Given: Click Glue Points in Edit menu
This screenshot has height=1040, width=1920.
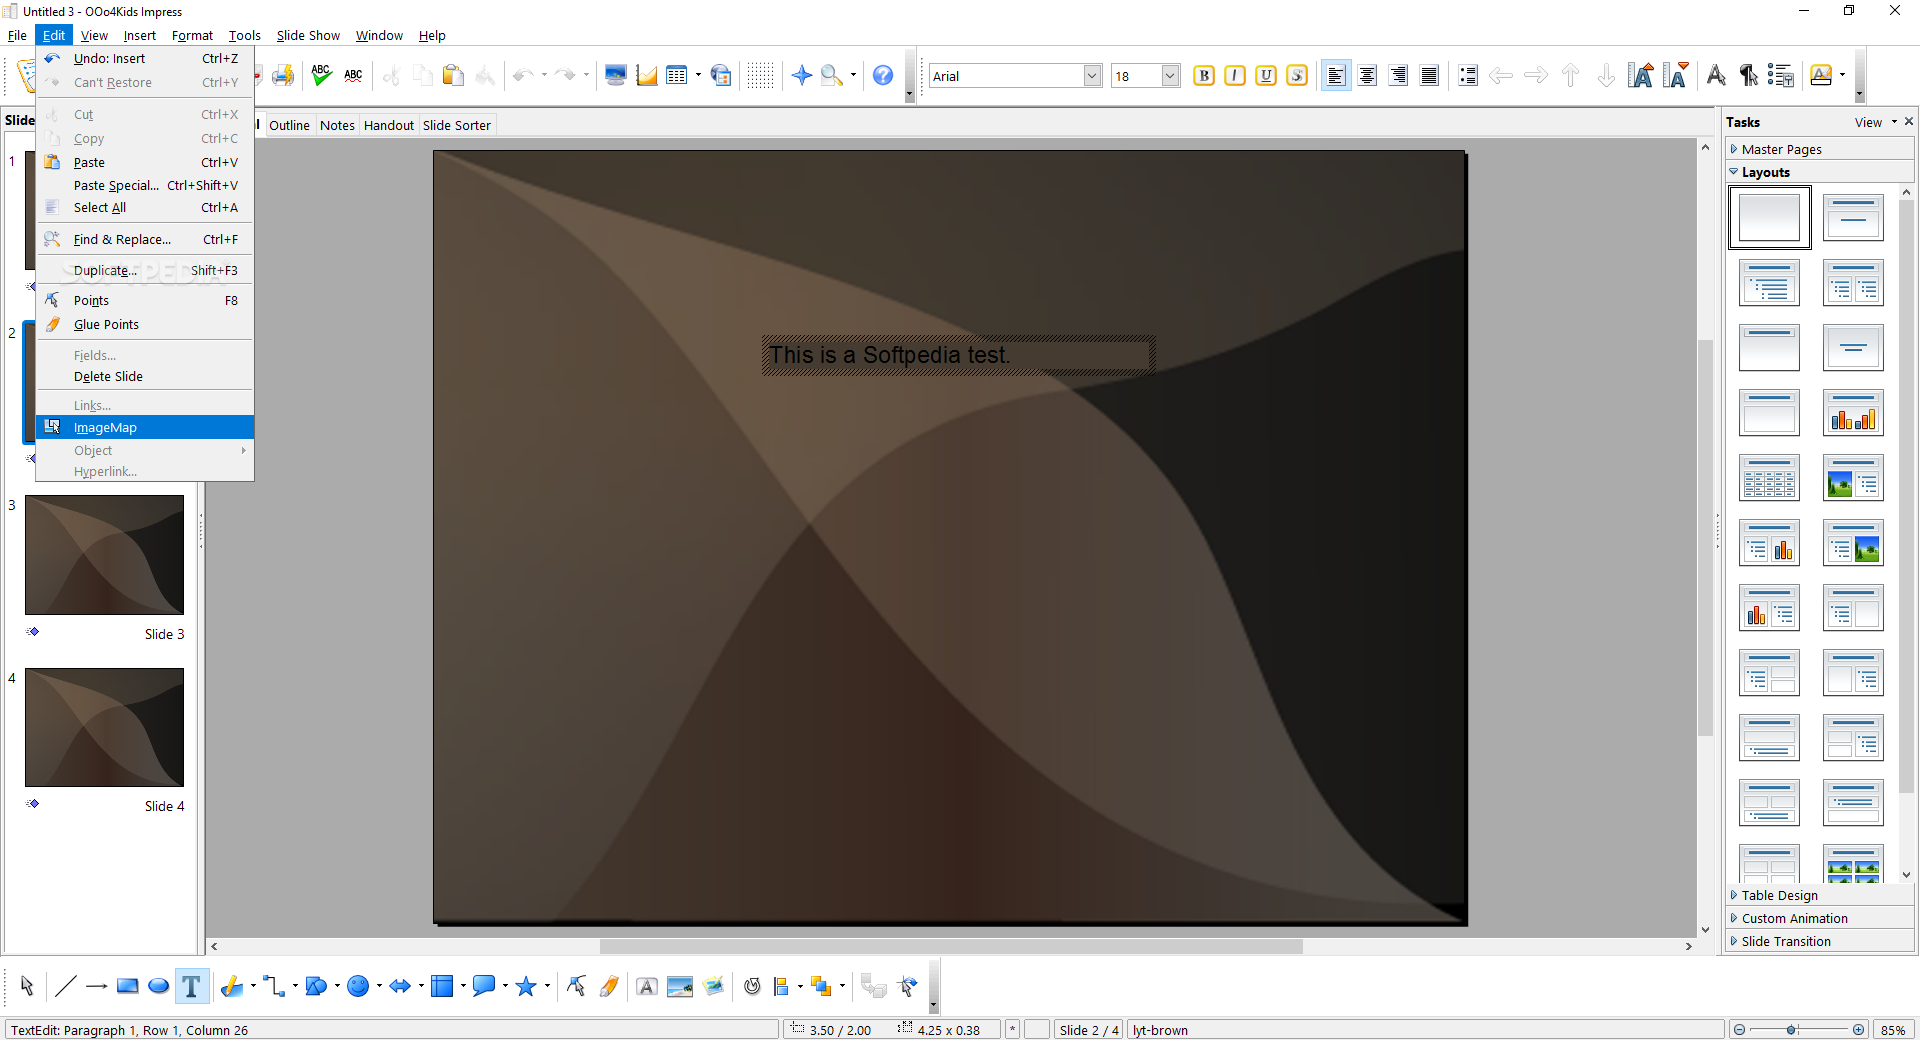Looking at the screenshot, I should pos(145,324).
